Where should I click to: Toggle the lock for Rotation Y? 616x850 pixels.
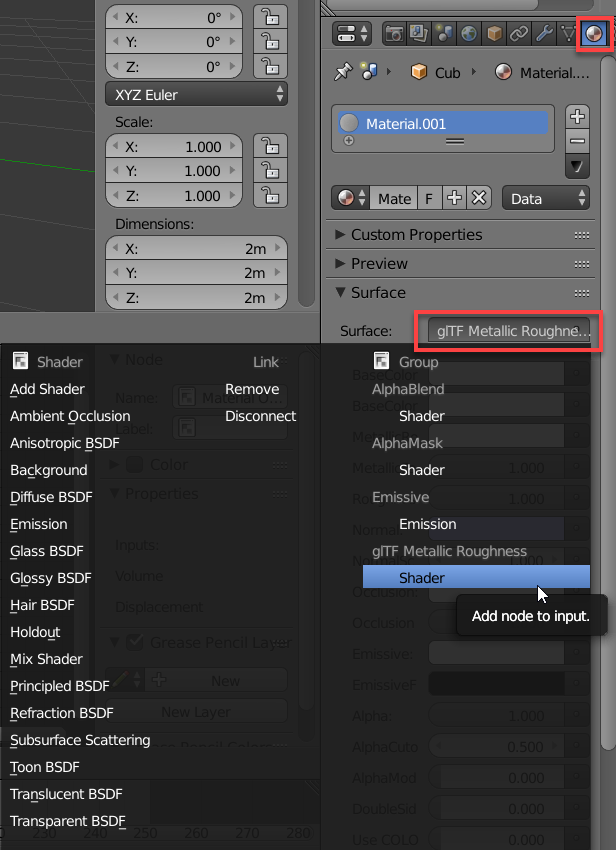(270, 42)
